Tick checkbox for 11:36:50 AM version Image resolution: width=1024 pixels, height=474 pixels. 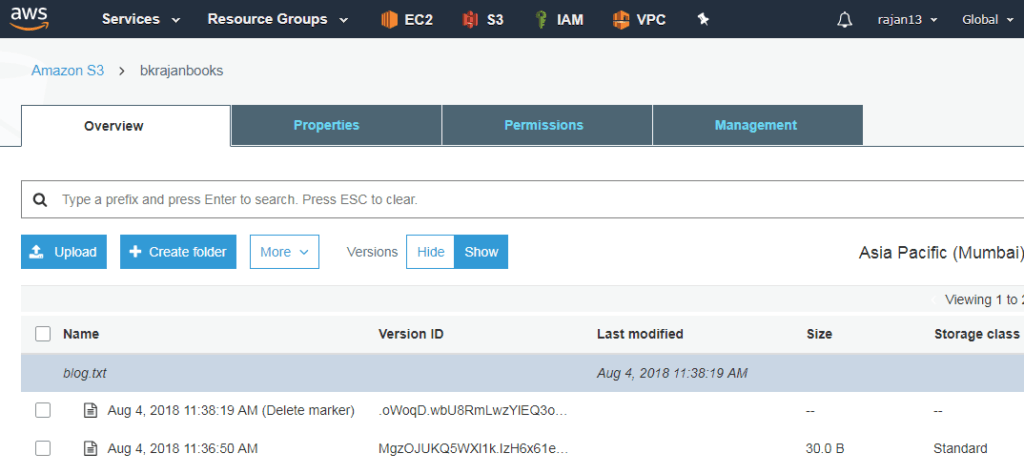coord(43,449)
